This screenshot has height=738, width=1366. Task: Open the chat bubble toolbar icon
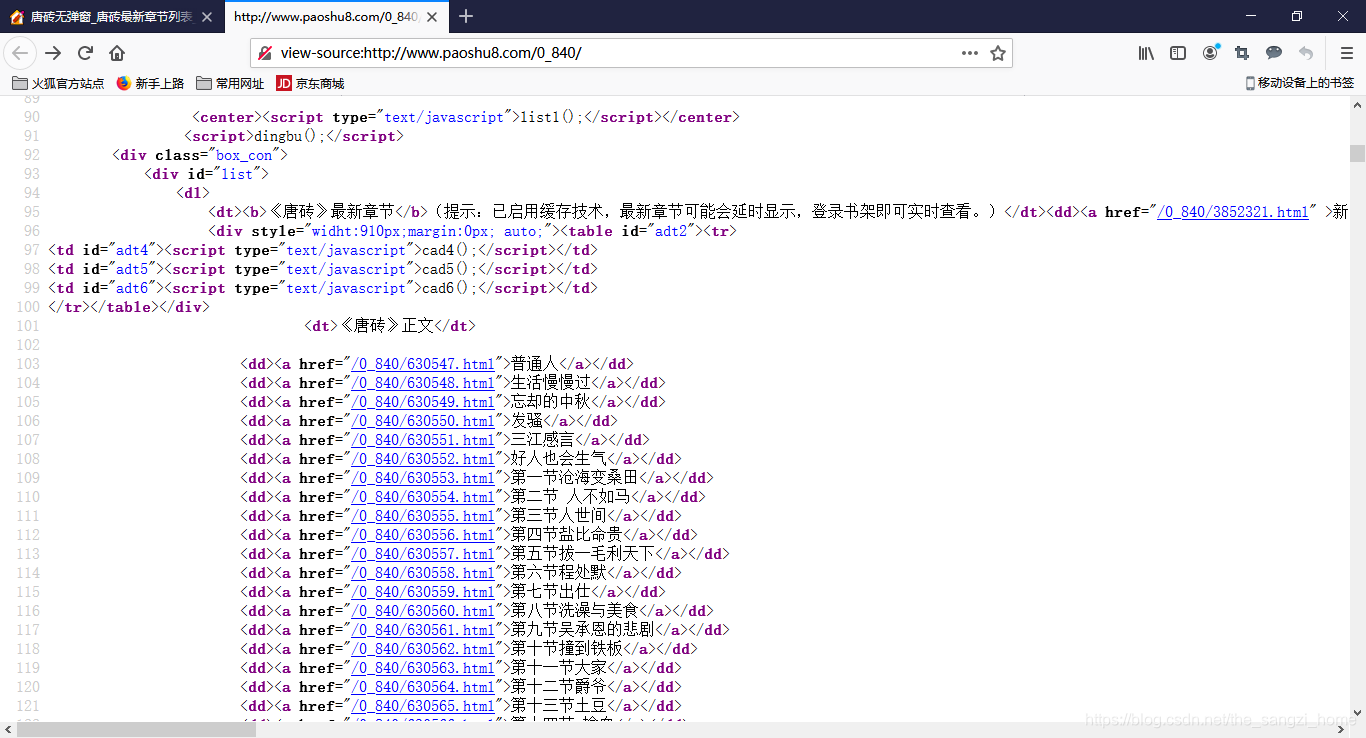(x=1274, y=53)
